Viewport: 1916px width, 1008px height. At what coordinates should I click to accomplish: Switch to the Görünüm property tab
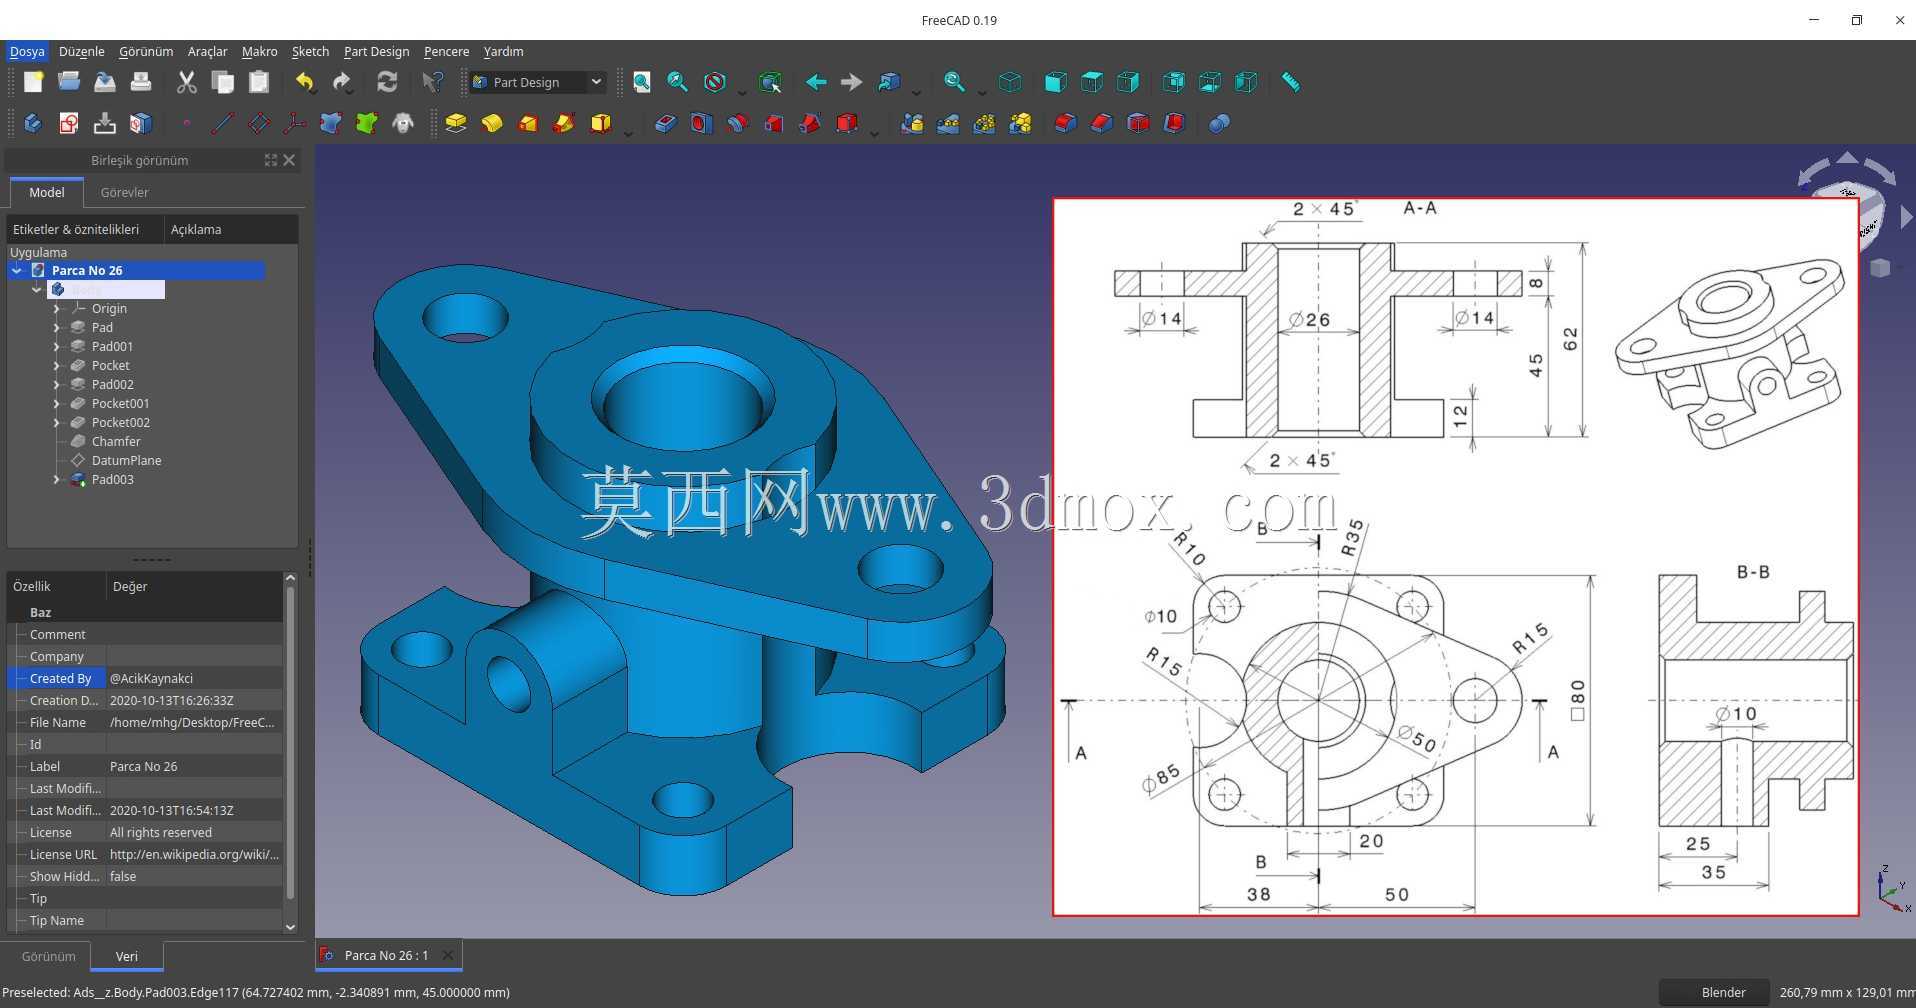[48, 956]
